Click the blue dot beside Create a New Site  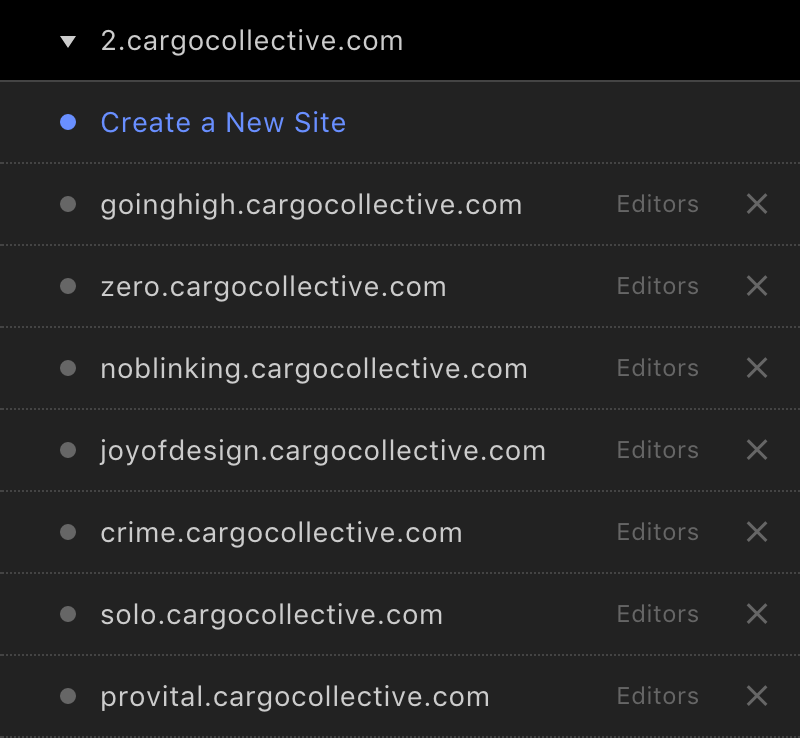click(68, 122)
